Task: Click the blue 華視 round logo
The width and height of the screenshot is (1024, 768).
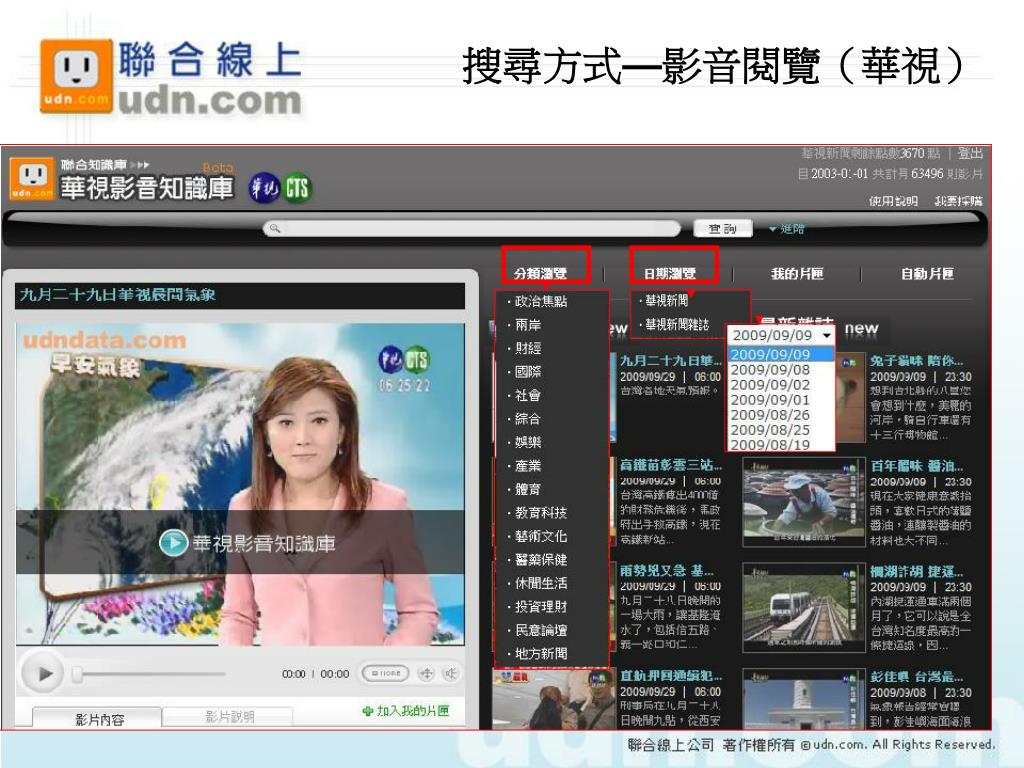Action: point(264,188)
